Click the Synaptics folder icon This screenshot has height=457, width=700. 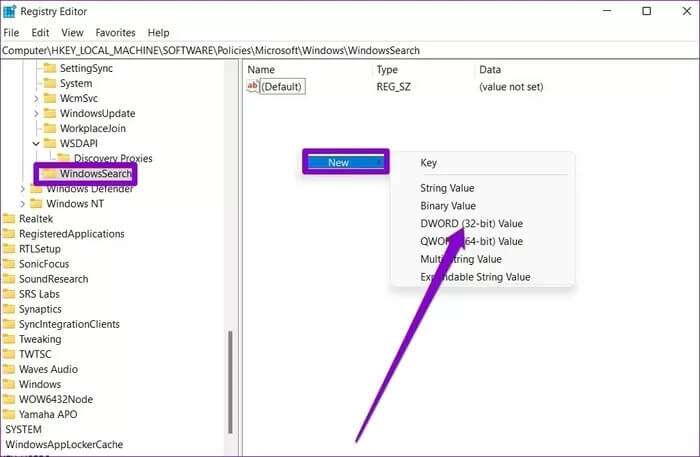point(9,309)
